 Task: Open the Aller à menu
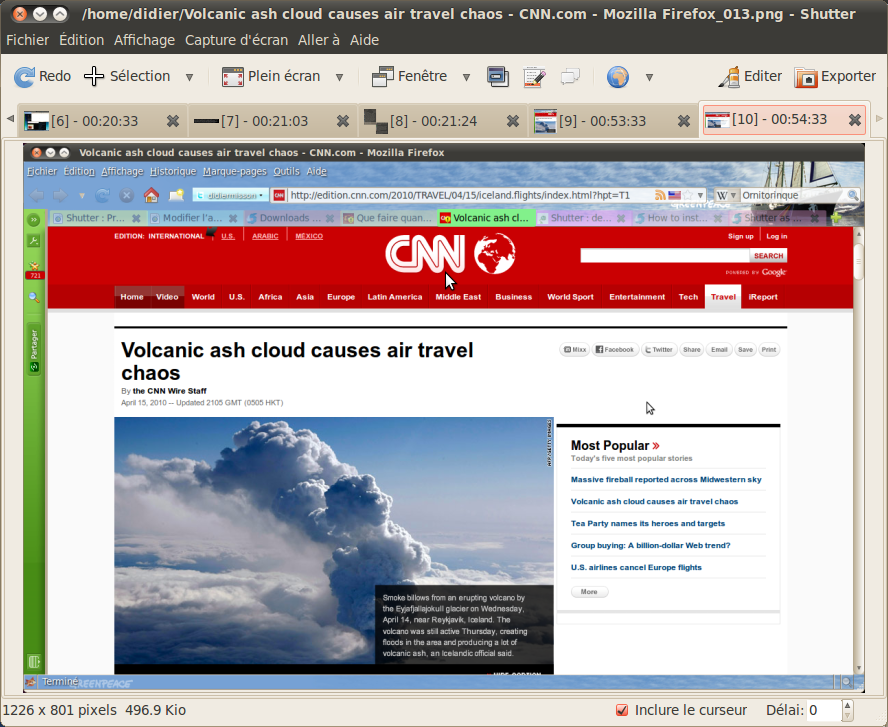319,40
